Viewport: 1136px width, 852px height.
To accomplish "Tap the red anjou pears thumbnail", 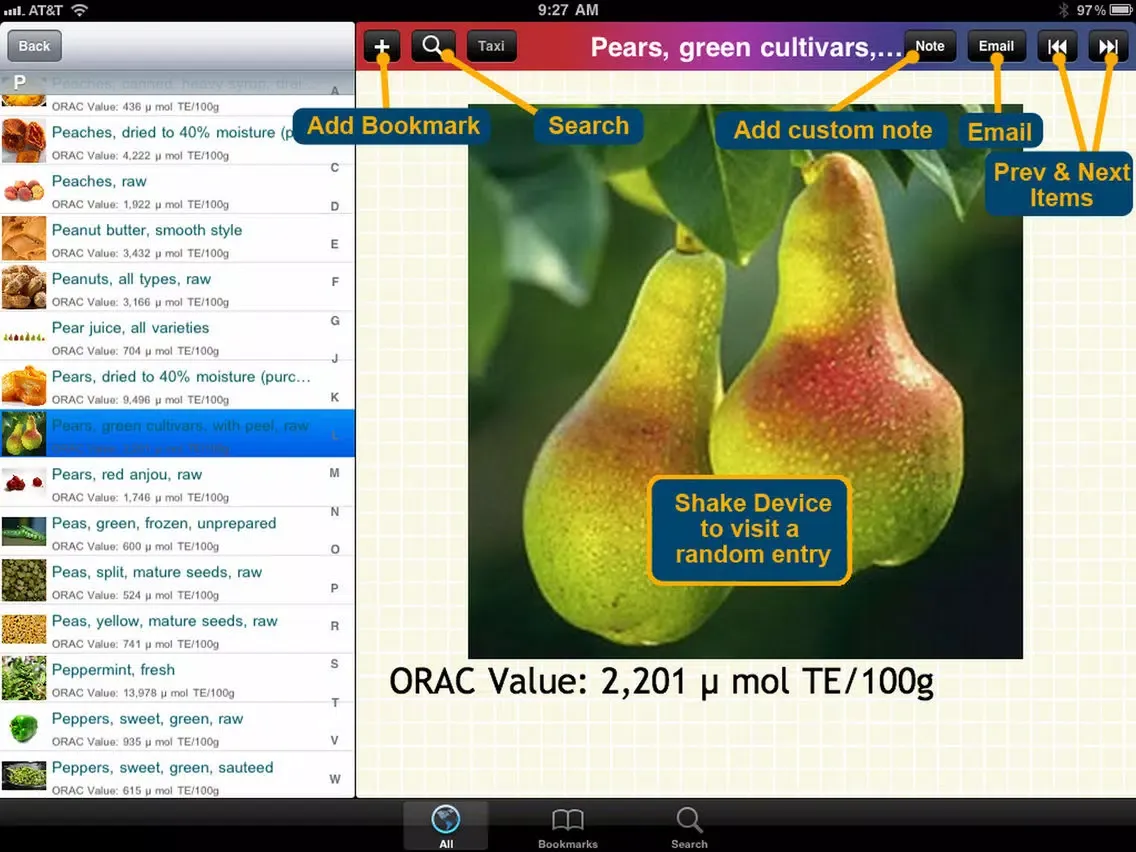I will 24,483.
